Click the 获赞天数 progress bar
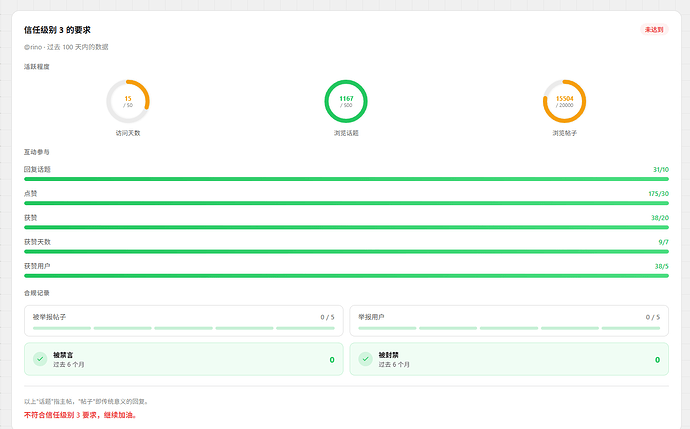Viewport: 690px width, 429px height. tap(346, 252)
